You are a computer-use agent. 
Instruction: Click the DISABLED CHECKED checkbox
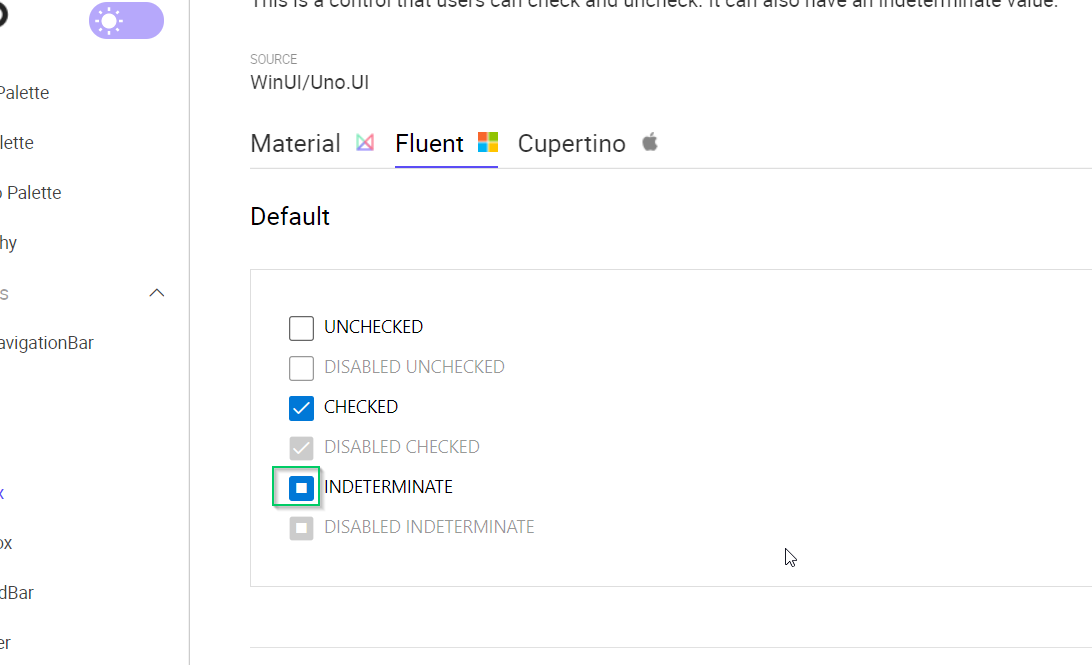(301, 448)
